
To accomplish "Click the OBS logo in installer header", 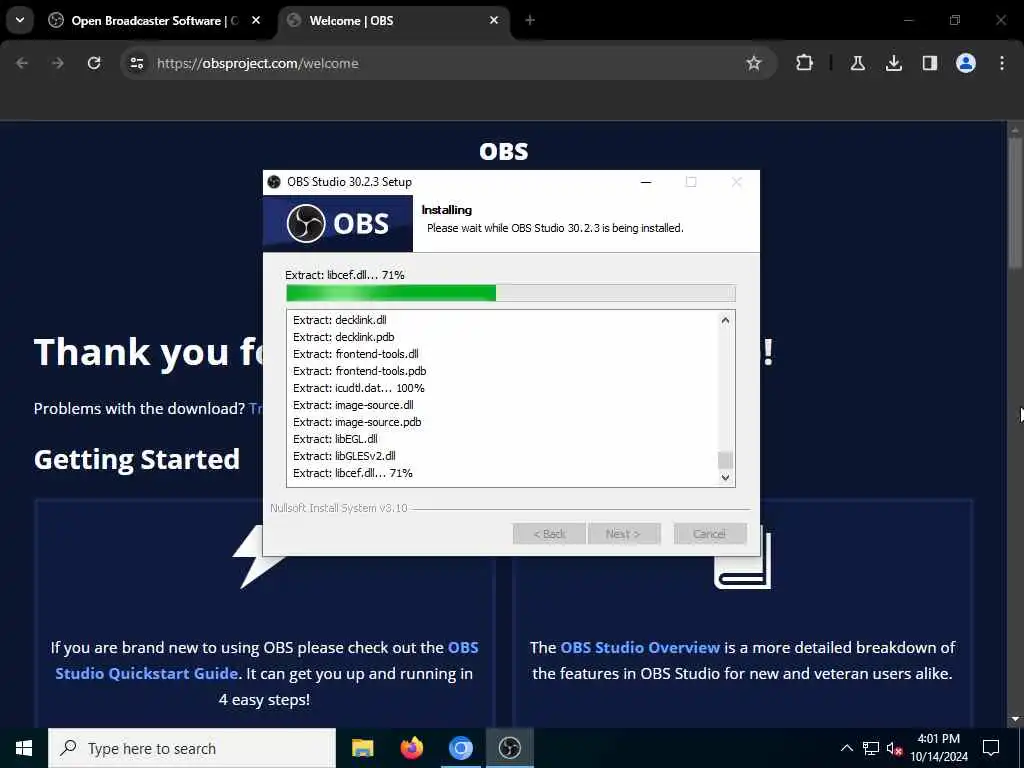I will (338, 223).
